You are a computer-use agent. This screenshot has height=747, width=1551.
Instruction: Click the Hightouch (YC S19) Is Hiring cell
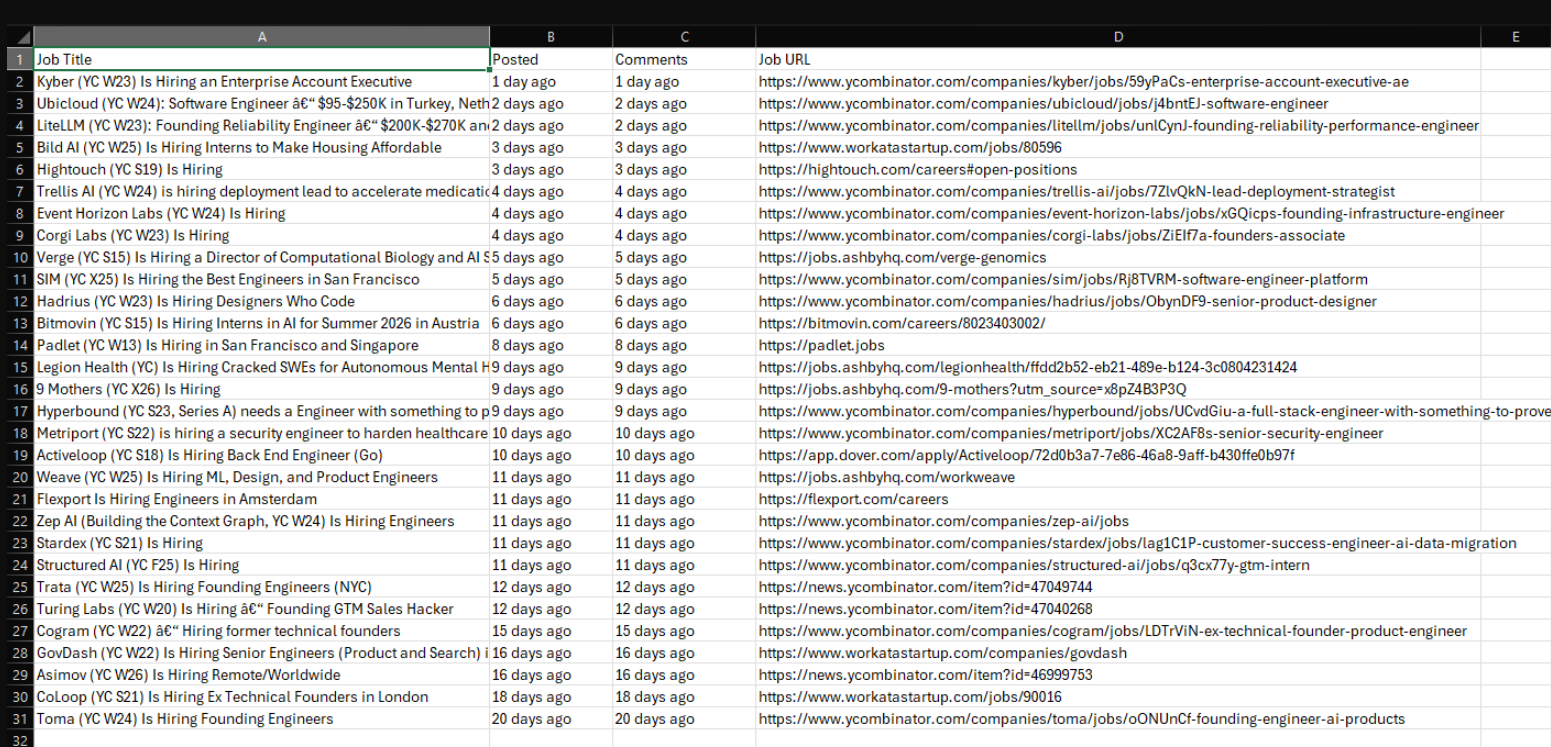click(262, 169)
